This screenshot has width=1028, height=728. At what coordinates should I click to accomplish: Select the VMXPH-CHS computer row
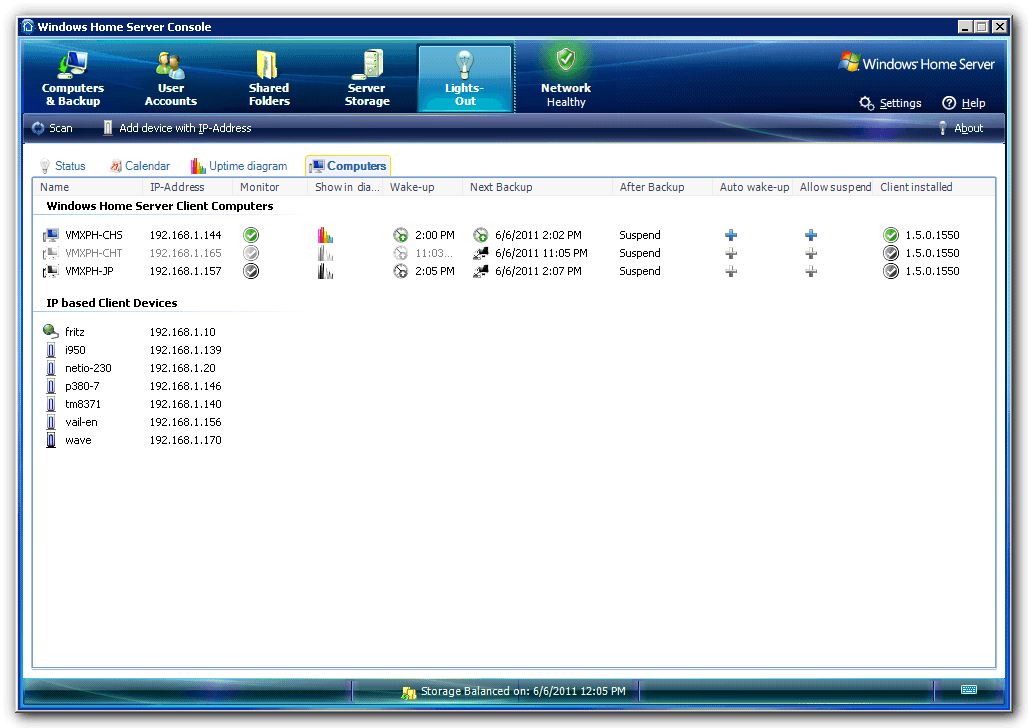tap(514, 235)
